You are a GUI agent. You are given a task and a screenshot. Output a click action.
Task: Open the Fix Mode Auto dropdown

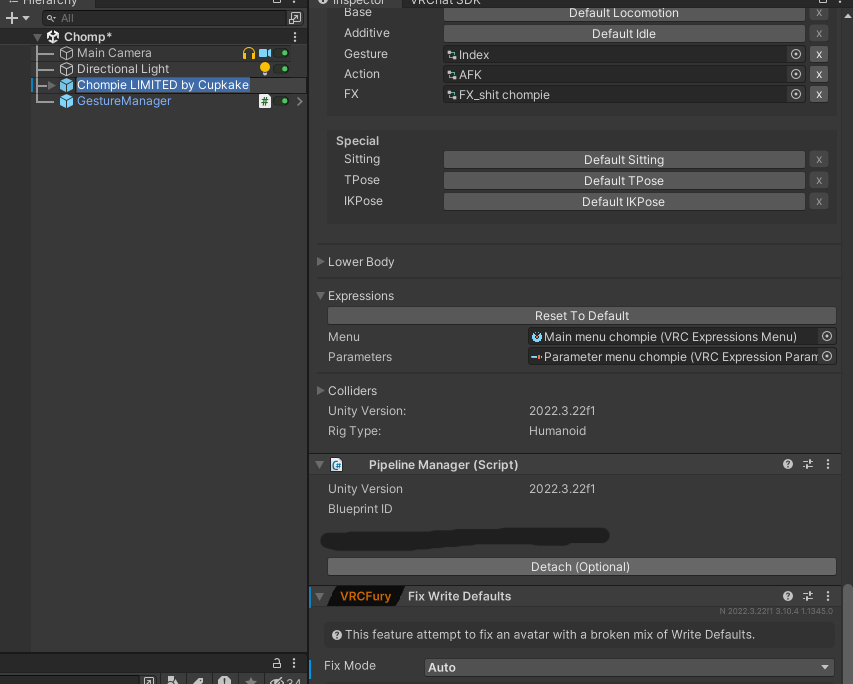click(x=629, y=667)
